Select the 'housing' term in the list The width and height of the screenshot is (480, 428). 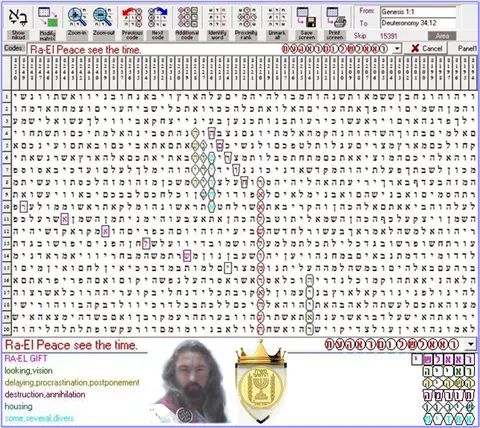pyautogui.click(x=19, y=406)
